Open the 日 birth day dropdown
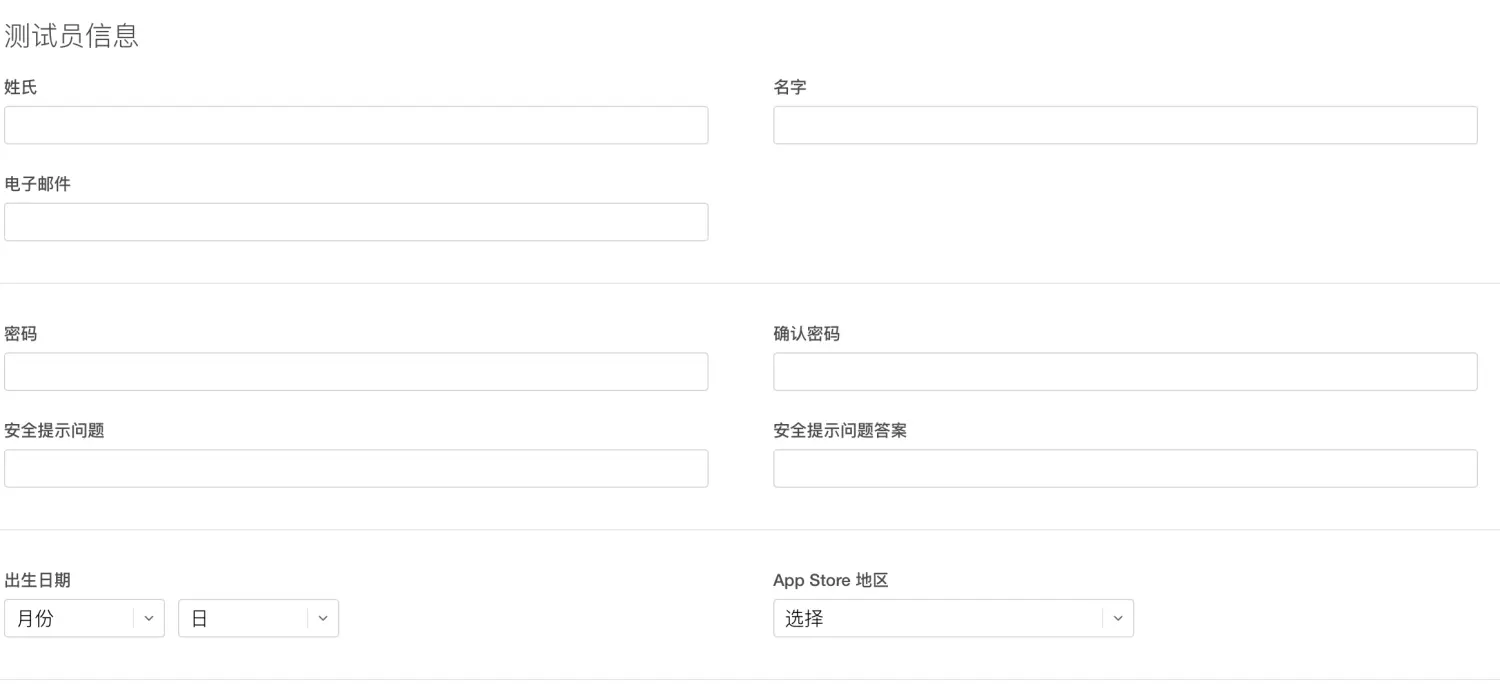Screen dimensions: 1500x684 coord(258,618)
